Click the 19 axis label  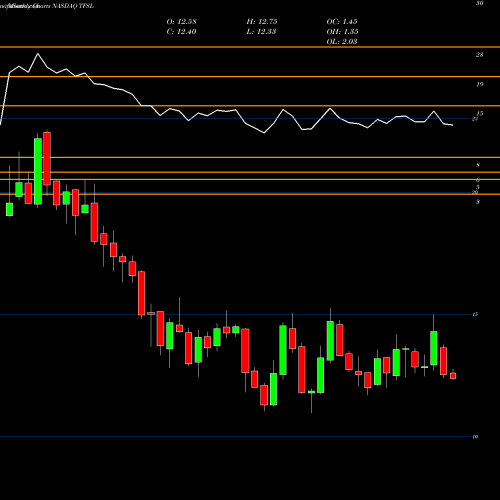pos(479,84)
